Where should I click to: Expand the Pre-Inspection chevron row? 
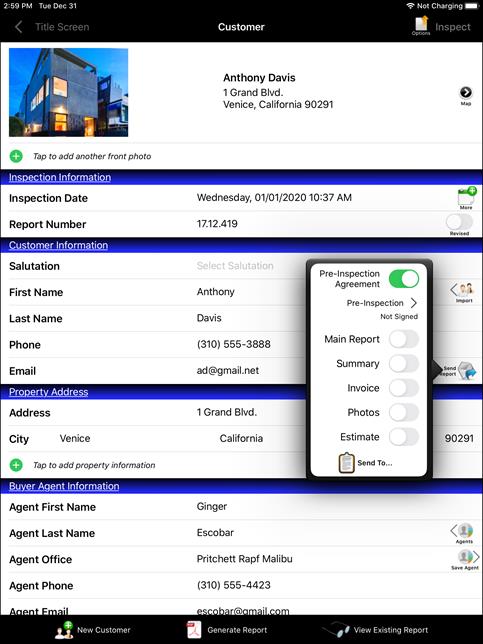[382, 303]
